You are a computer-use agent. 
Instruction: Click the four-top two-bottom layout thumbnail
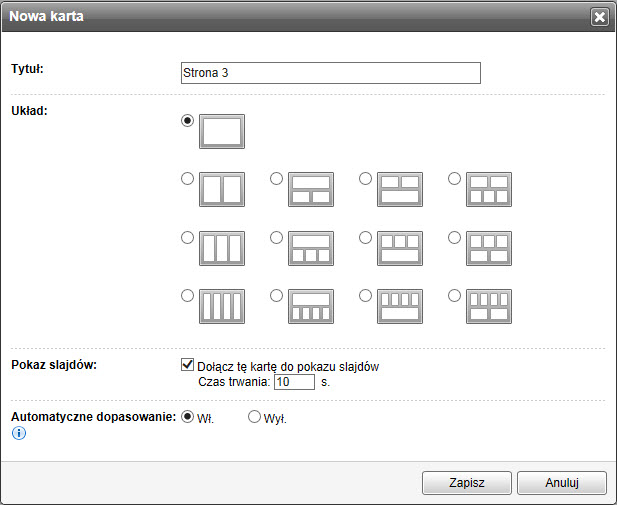pos(488,307)
